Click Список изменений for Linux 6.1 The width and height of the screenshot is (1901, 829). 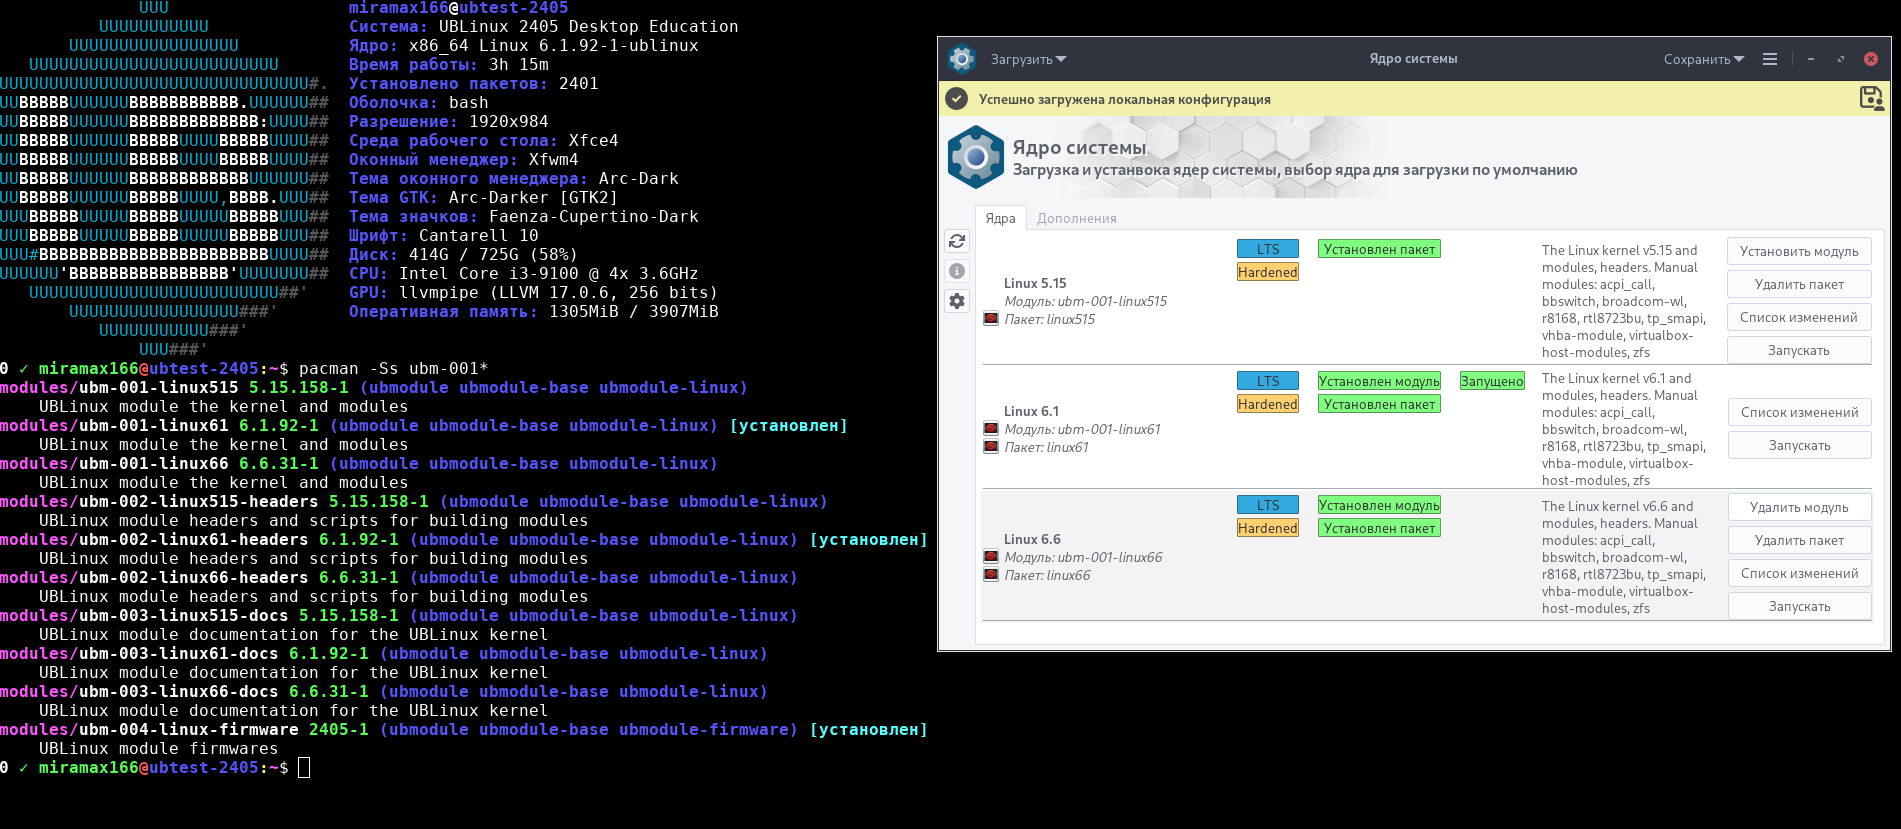click(x=1799, y=412)
